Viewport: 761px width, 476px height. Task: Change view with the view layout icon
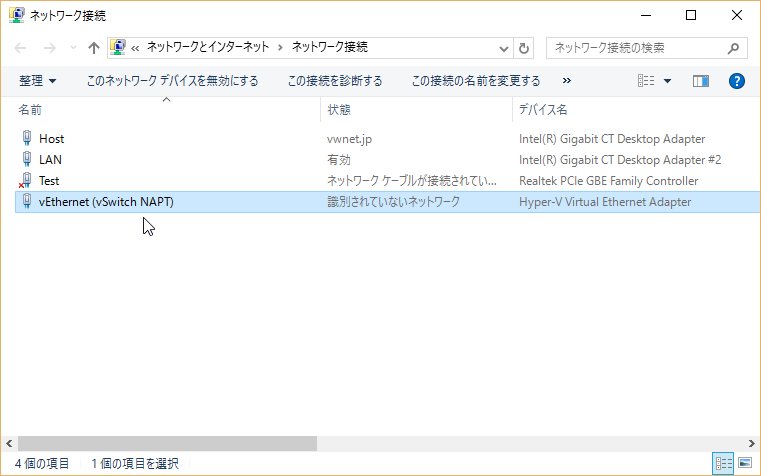pyautogui.click(x=645, y=81)
